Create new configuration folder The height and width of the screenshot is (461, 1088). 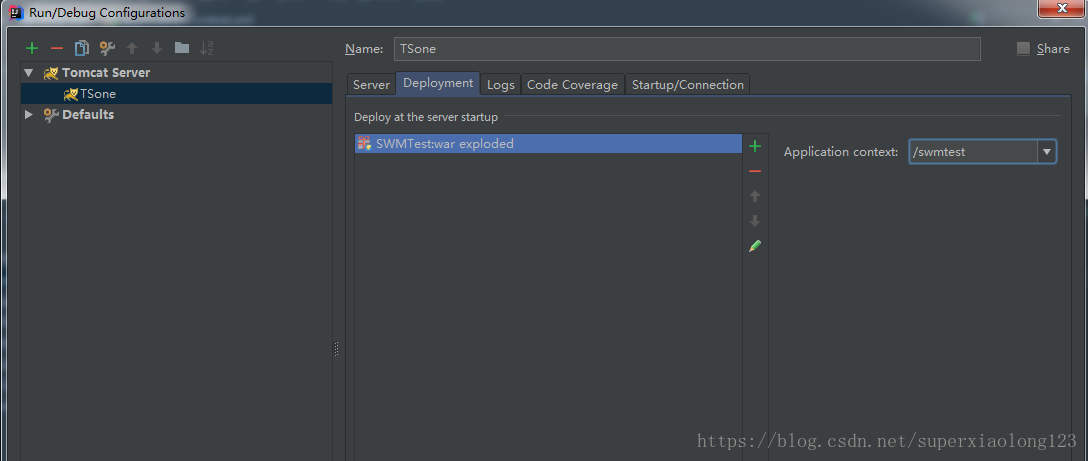pos(182,48)
